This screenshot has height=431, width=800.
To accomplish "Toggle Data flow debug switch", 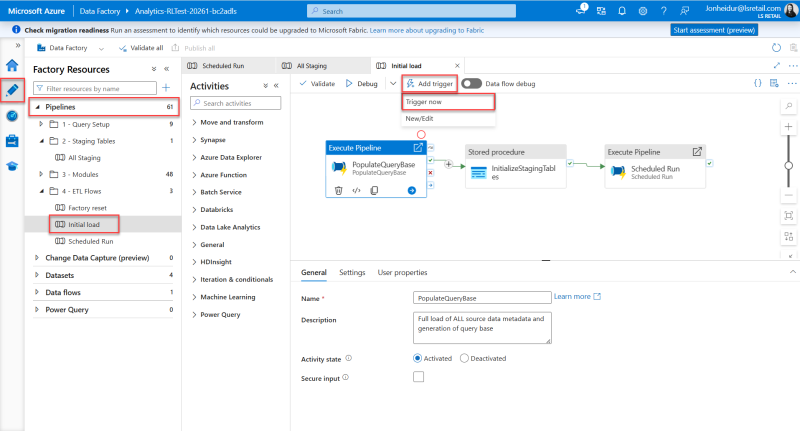I will click(x=471, y=84).
